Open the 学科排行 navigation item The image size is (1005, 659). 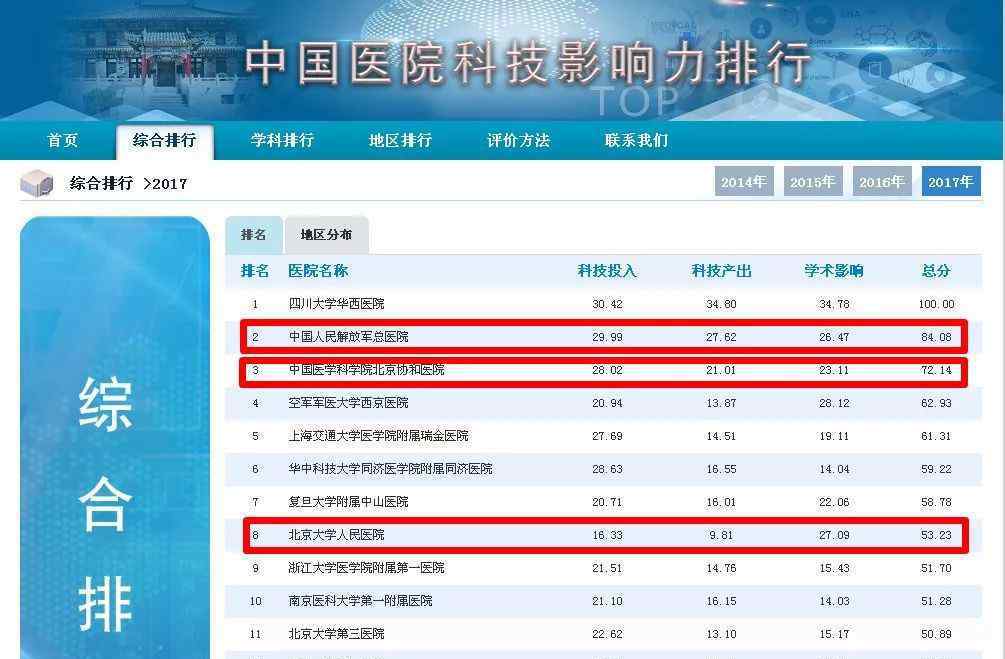click(283, 140)
